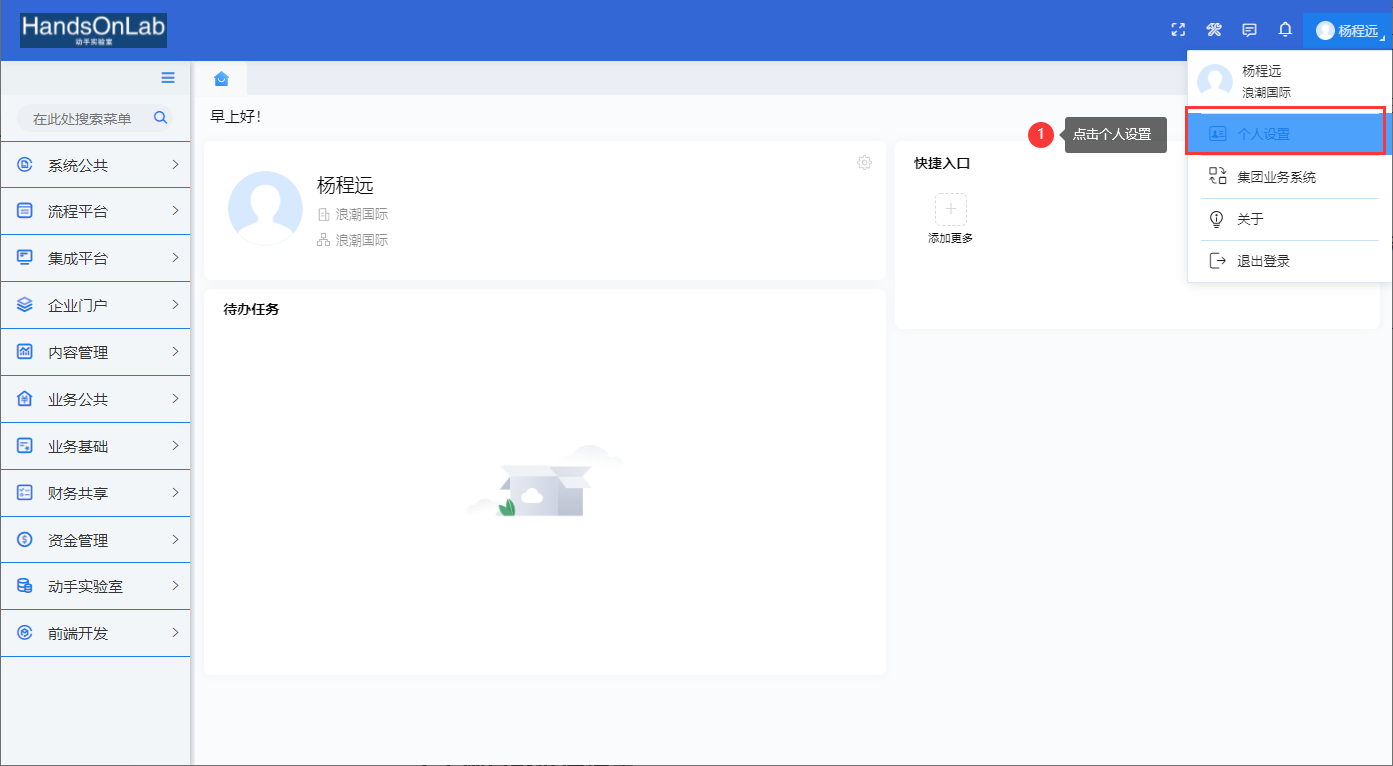Expand 前端开发 chevron arrow
Viewport: 1393px width, 766px height.
[175, 632]
